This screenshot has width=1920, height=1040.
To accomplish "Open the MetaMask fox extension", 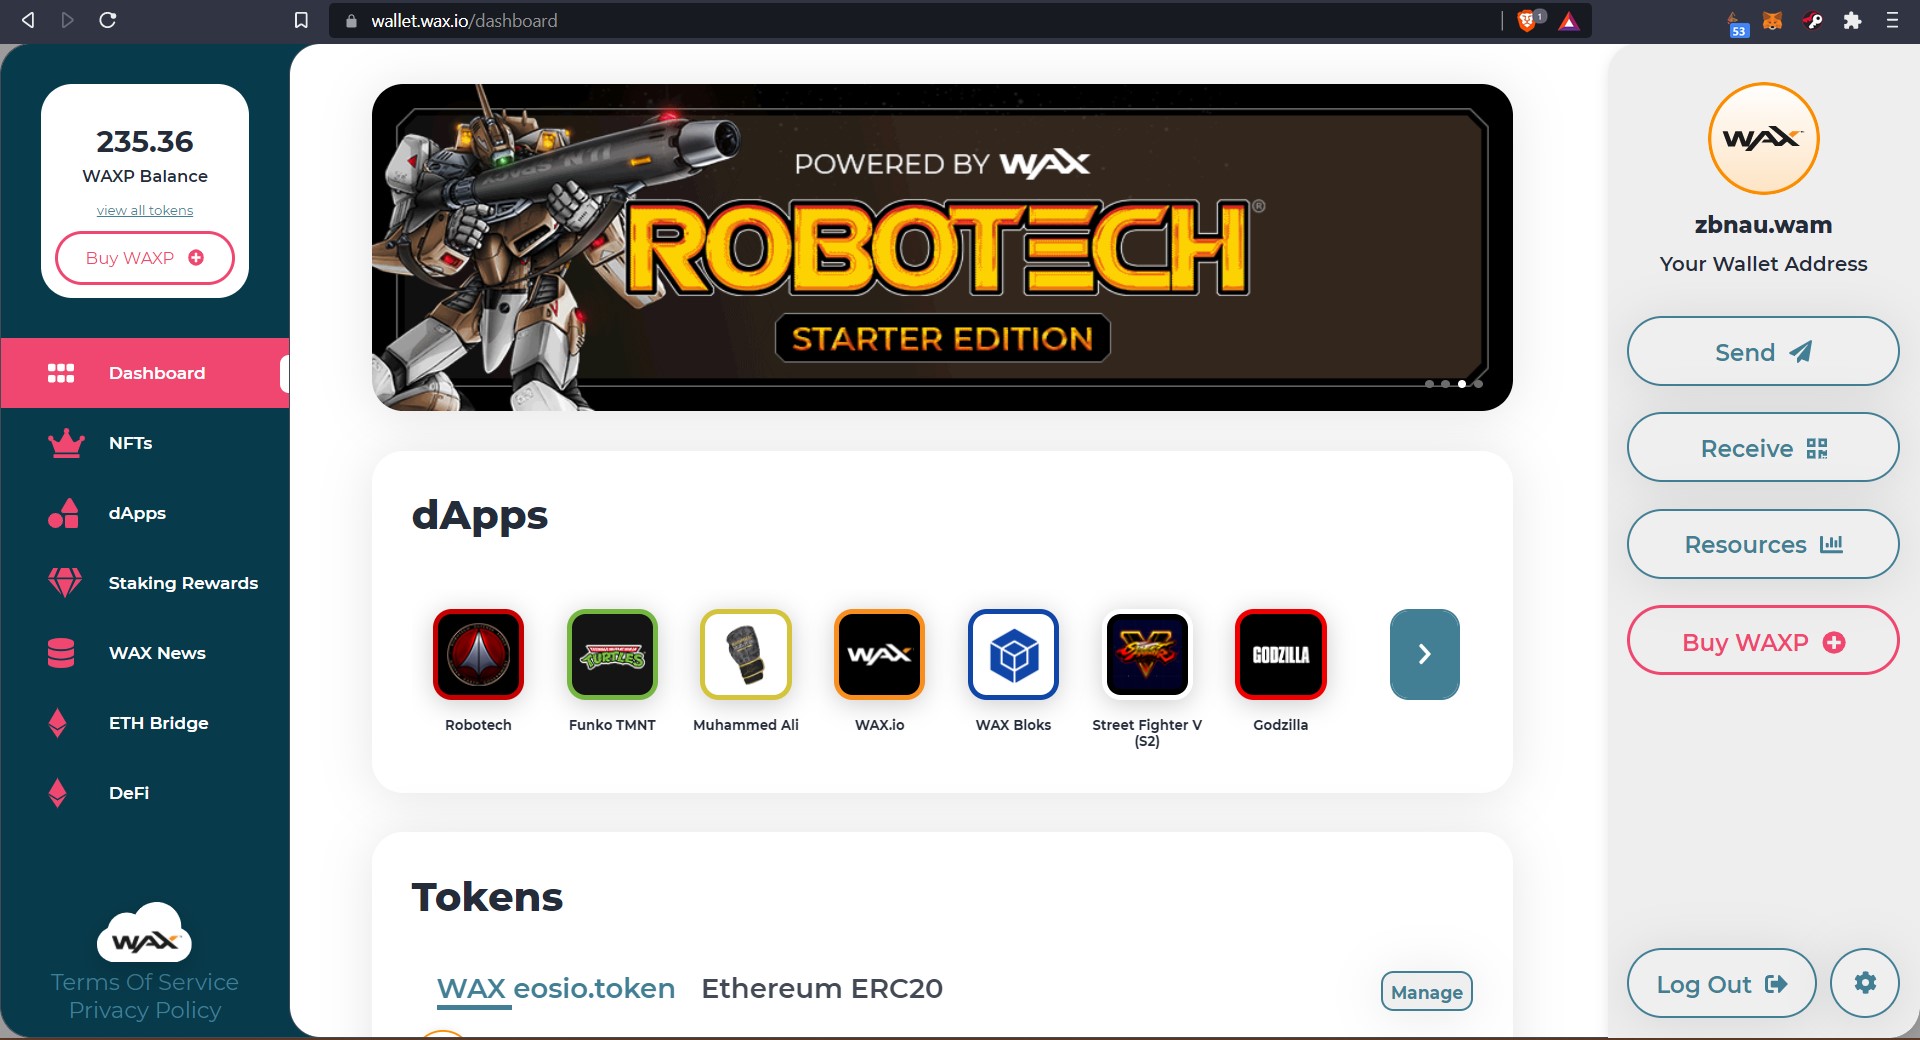I will click(1773, 20).
